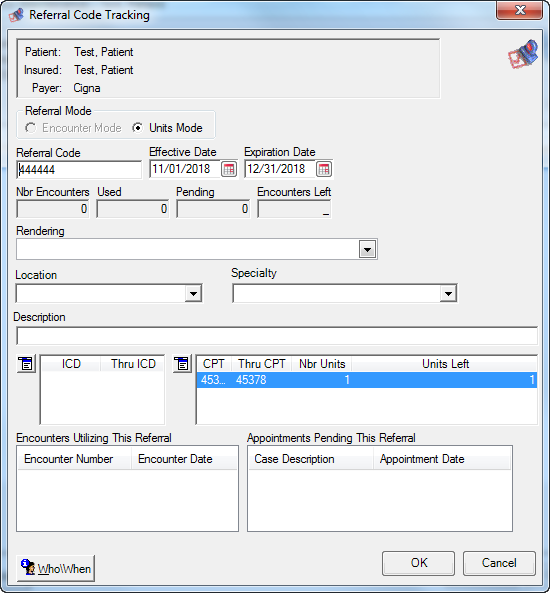Select the Units Mode radio button
Viewport: 550px width, 593px height.
point(138,128)
